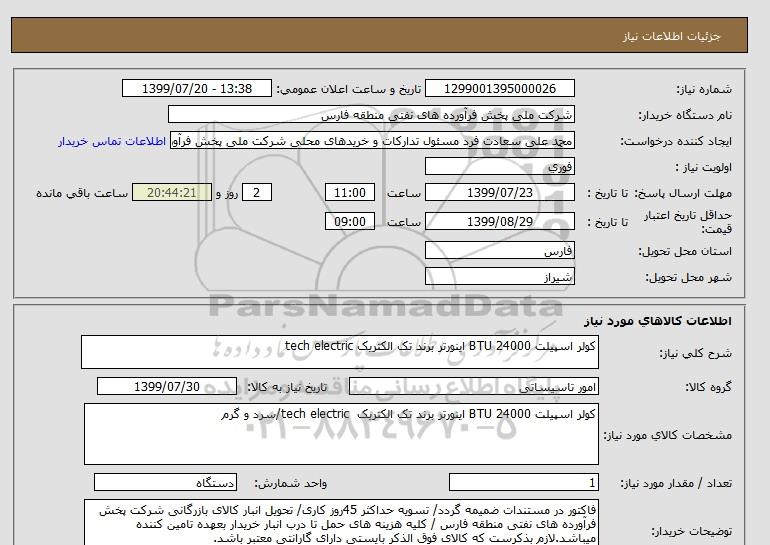The image size is (770, 545).
Task: Click the label استان محل تحویل
Action: [685, 251]
